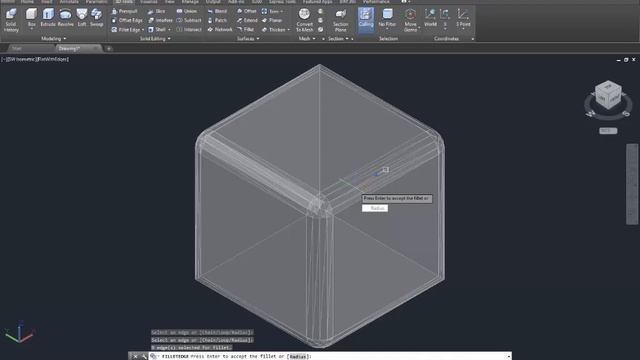Set UCS to World
The image size is (640, 360).
click(430, 18)
